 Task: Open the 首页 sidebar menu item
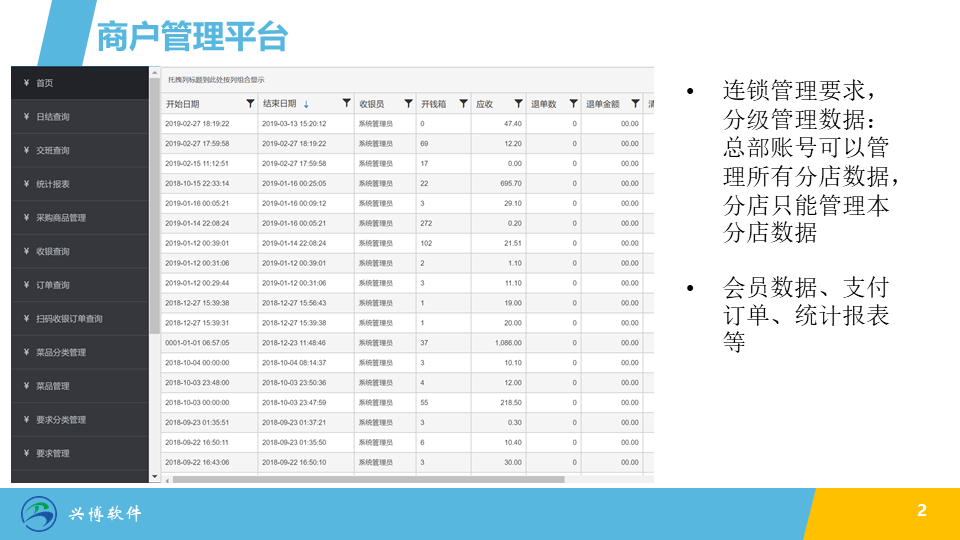pyautogui.click(x=80, y=83)
